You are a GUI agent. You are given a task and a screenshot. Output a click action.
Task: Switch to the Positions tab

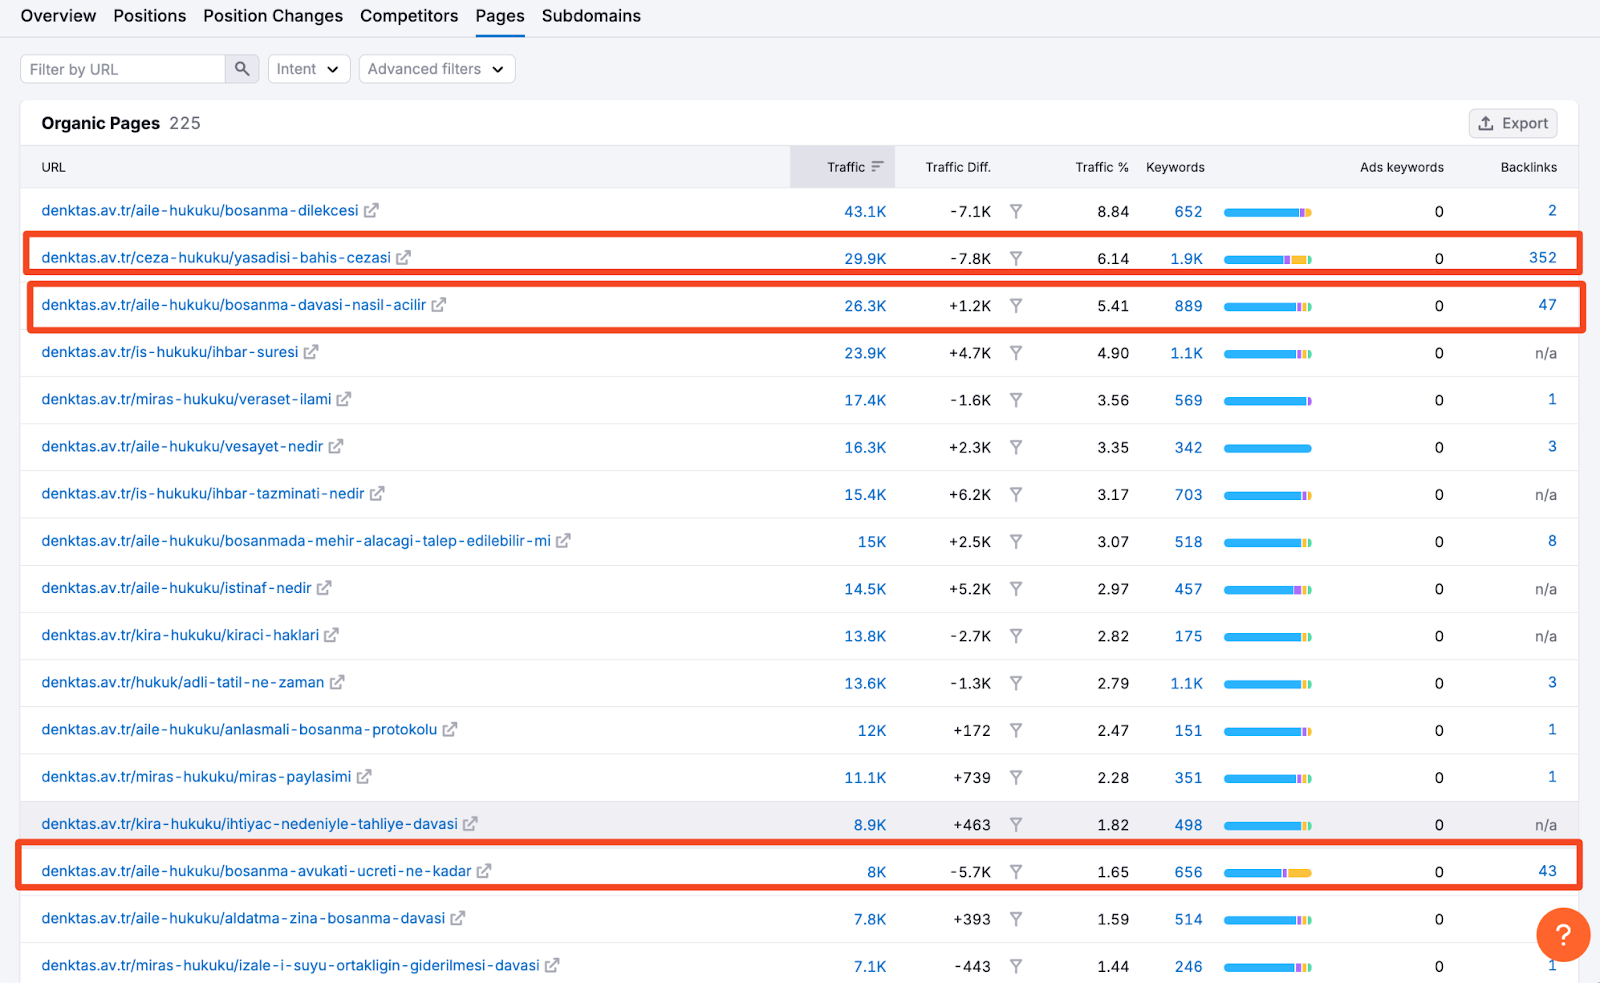point(150,16)
